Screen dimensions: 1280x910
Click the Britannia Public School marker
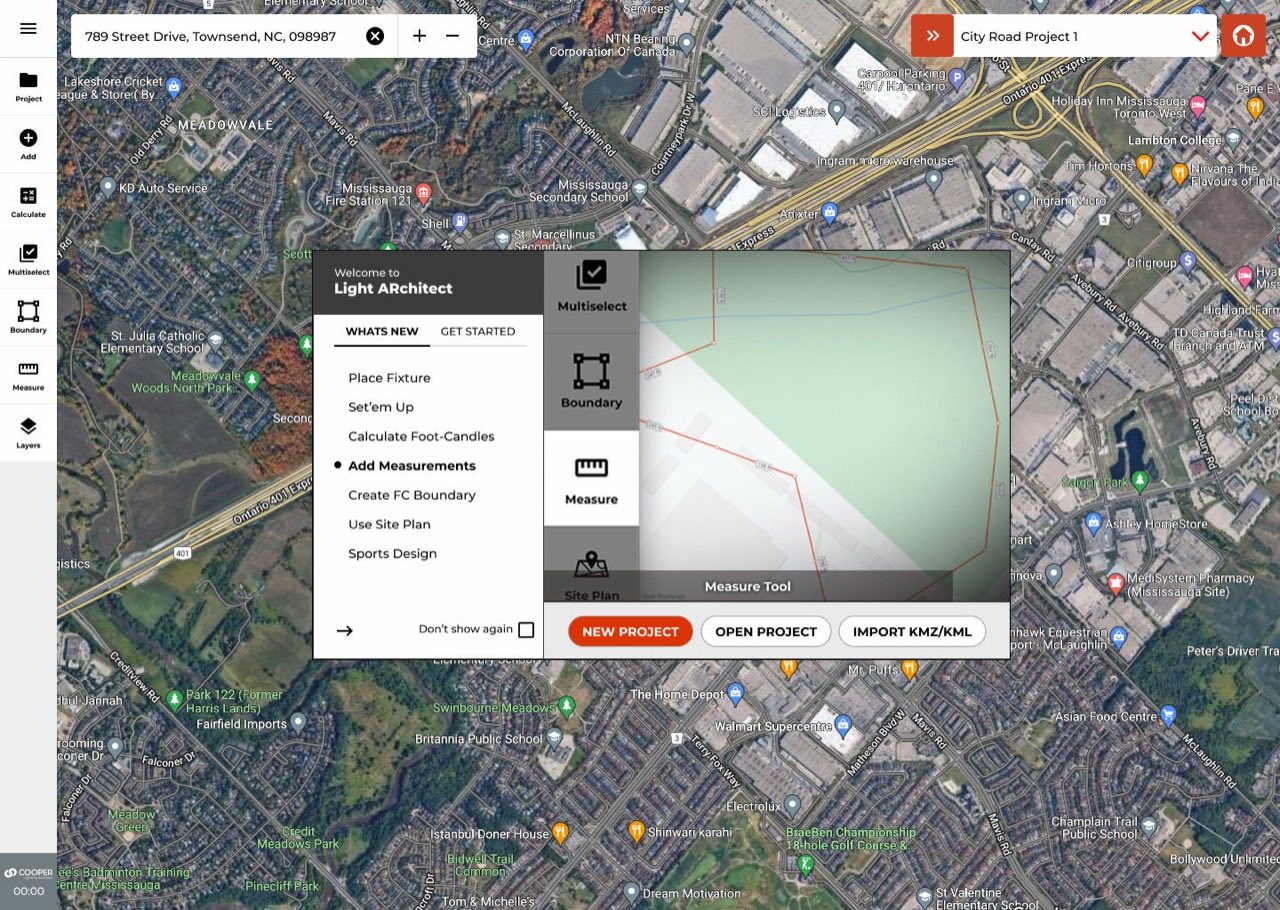click(554, 738)
